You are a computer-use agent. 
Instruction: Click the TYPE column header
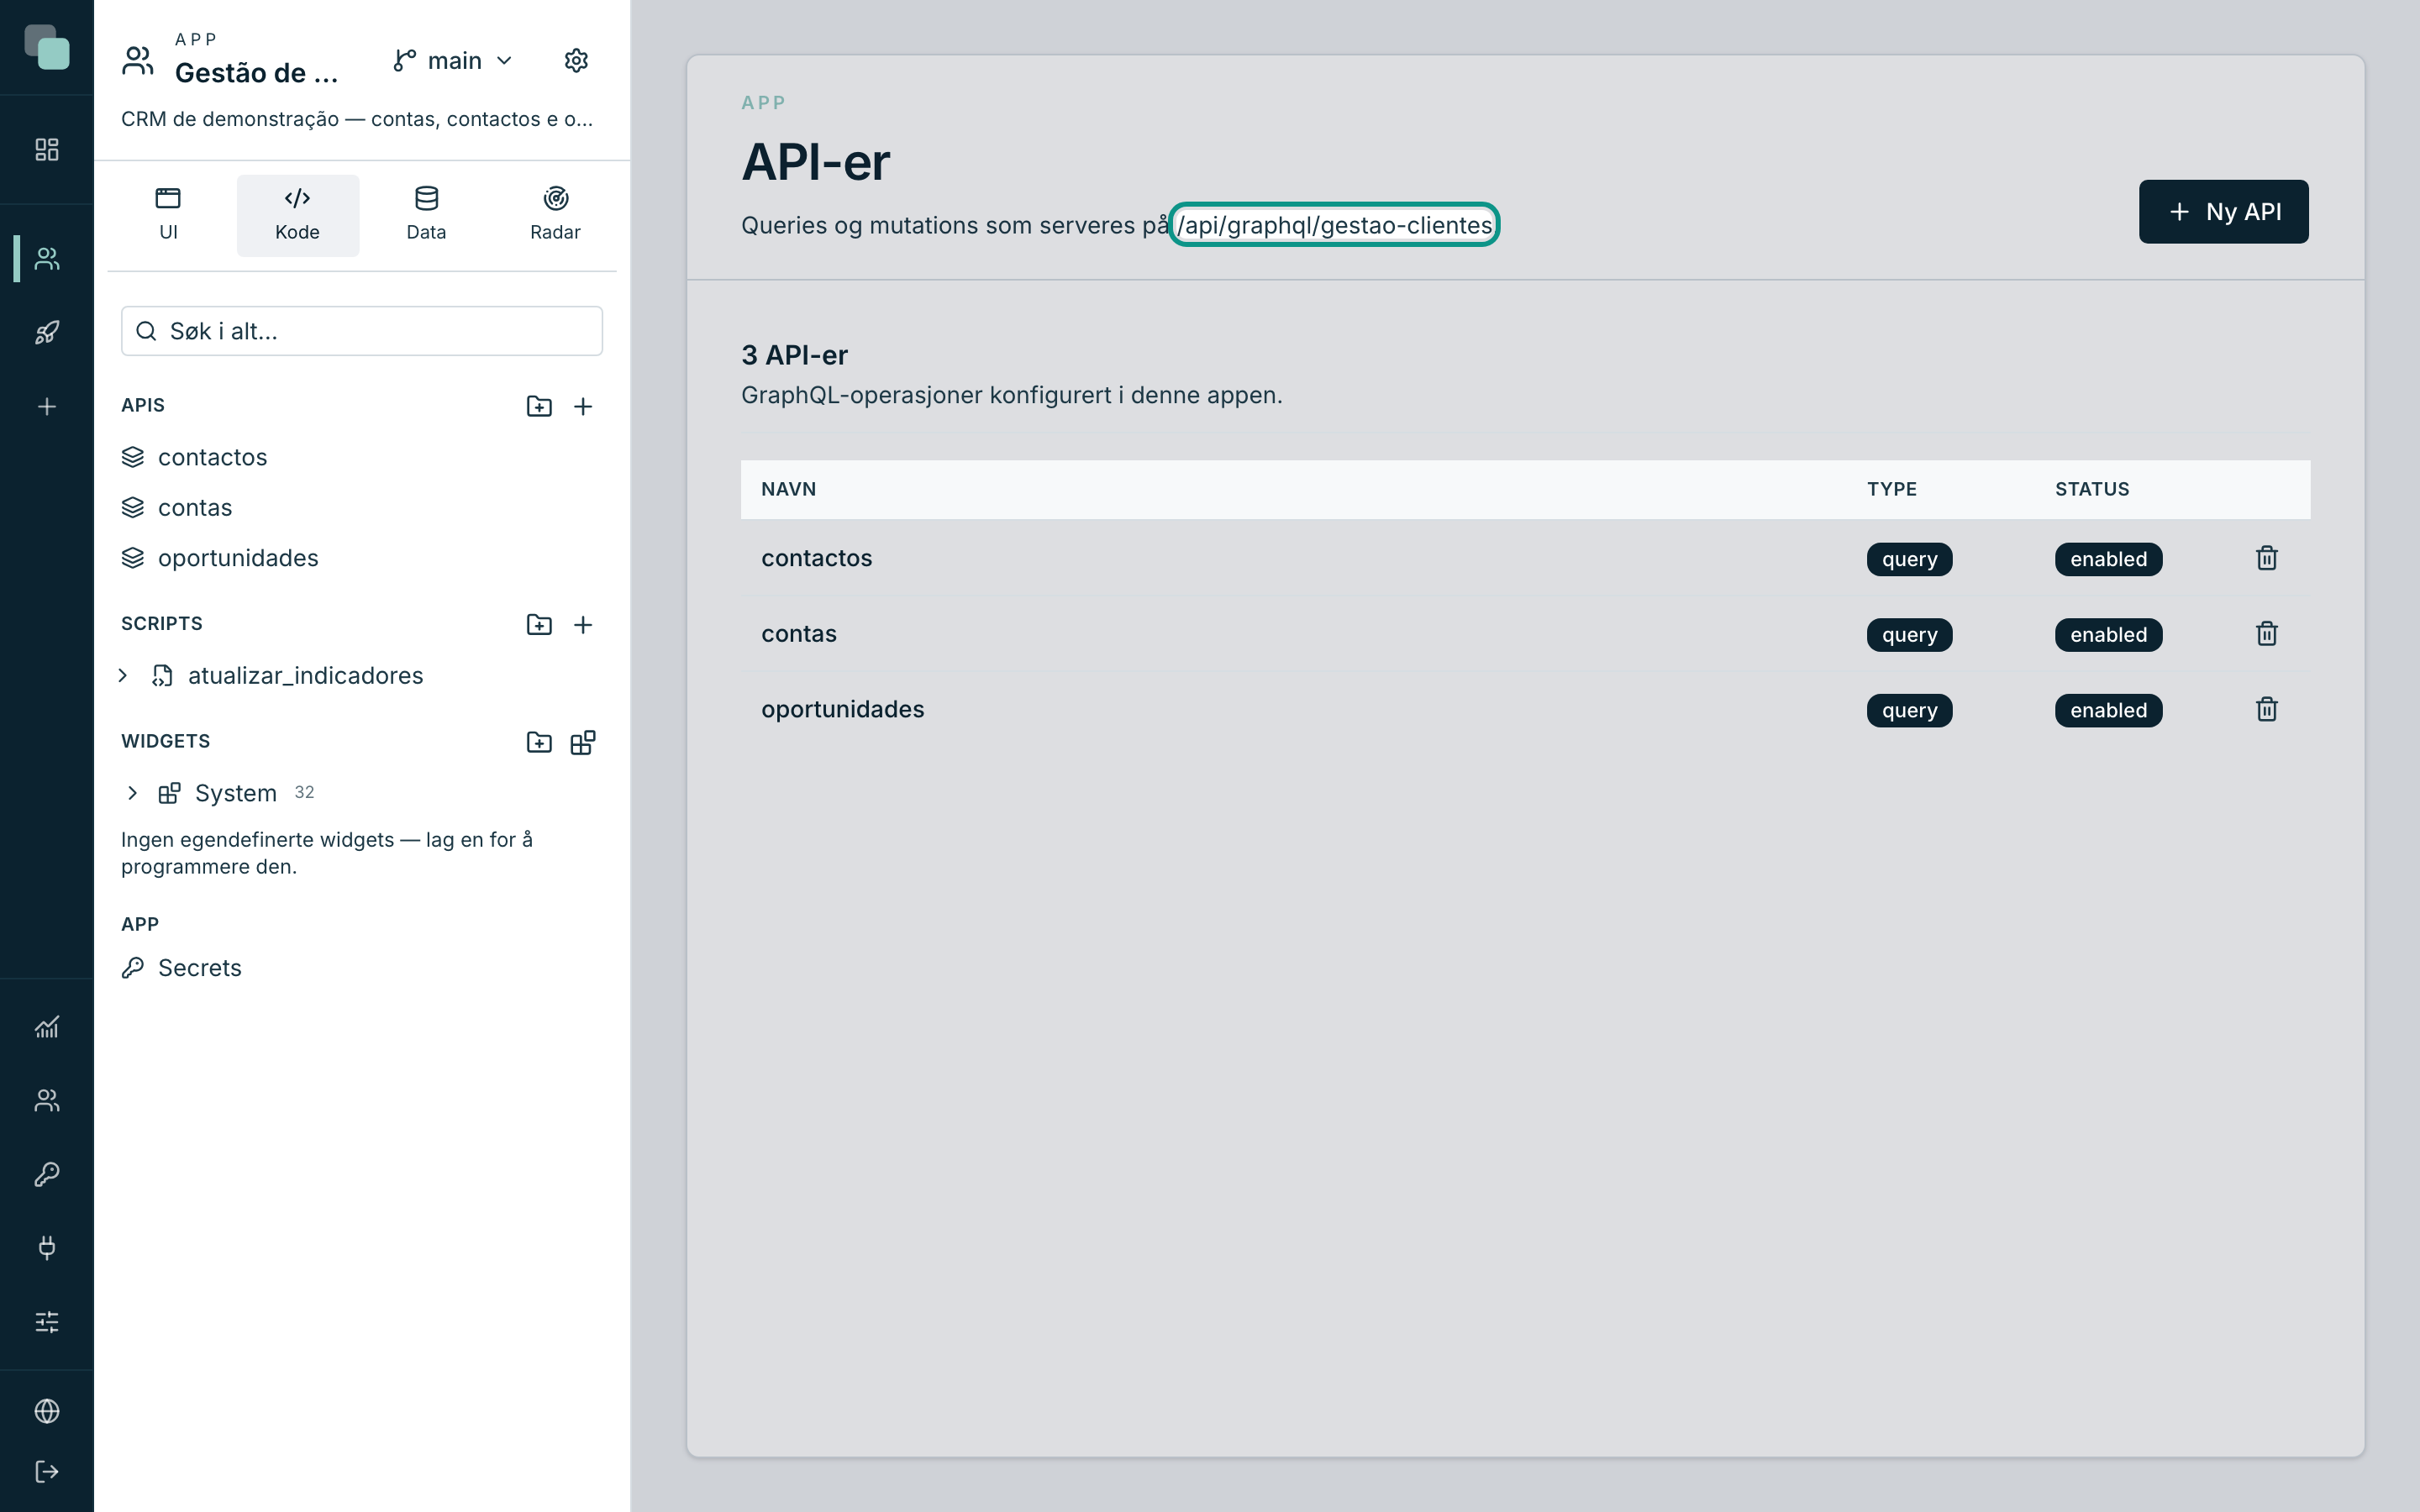click(x=1891, y=489)
